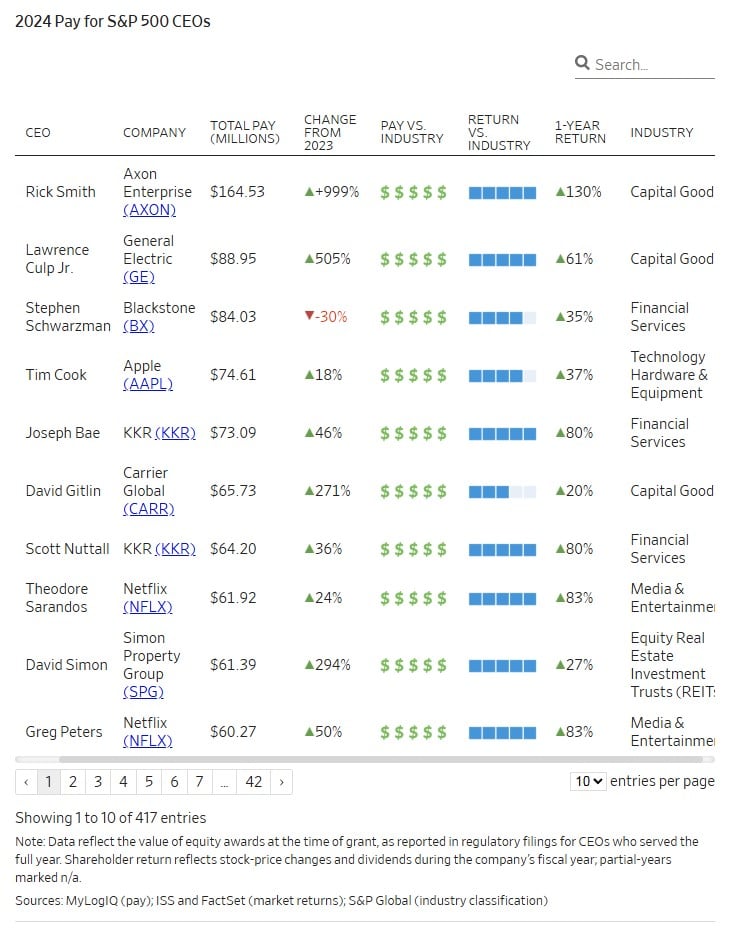The image size is (730, 931).
Task: Click the $61.39 total pay cell
Action: click(x=233, y=665)
